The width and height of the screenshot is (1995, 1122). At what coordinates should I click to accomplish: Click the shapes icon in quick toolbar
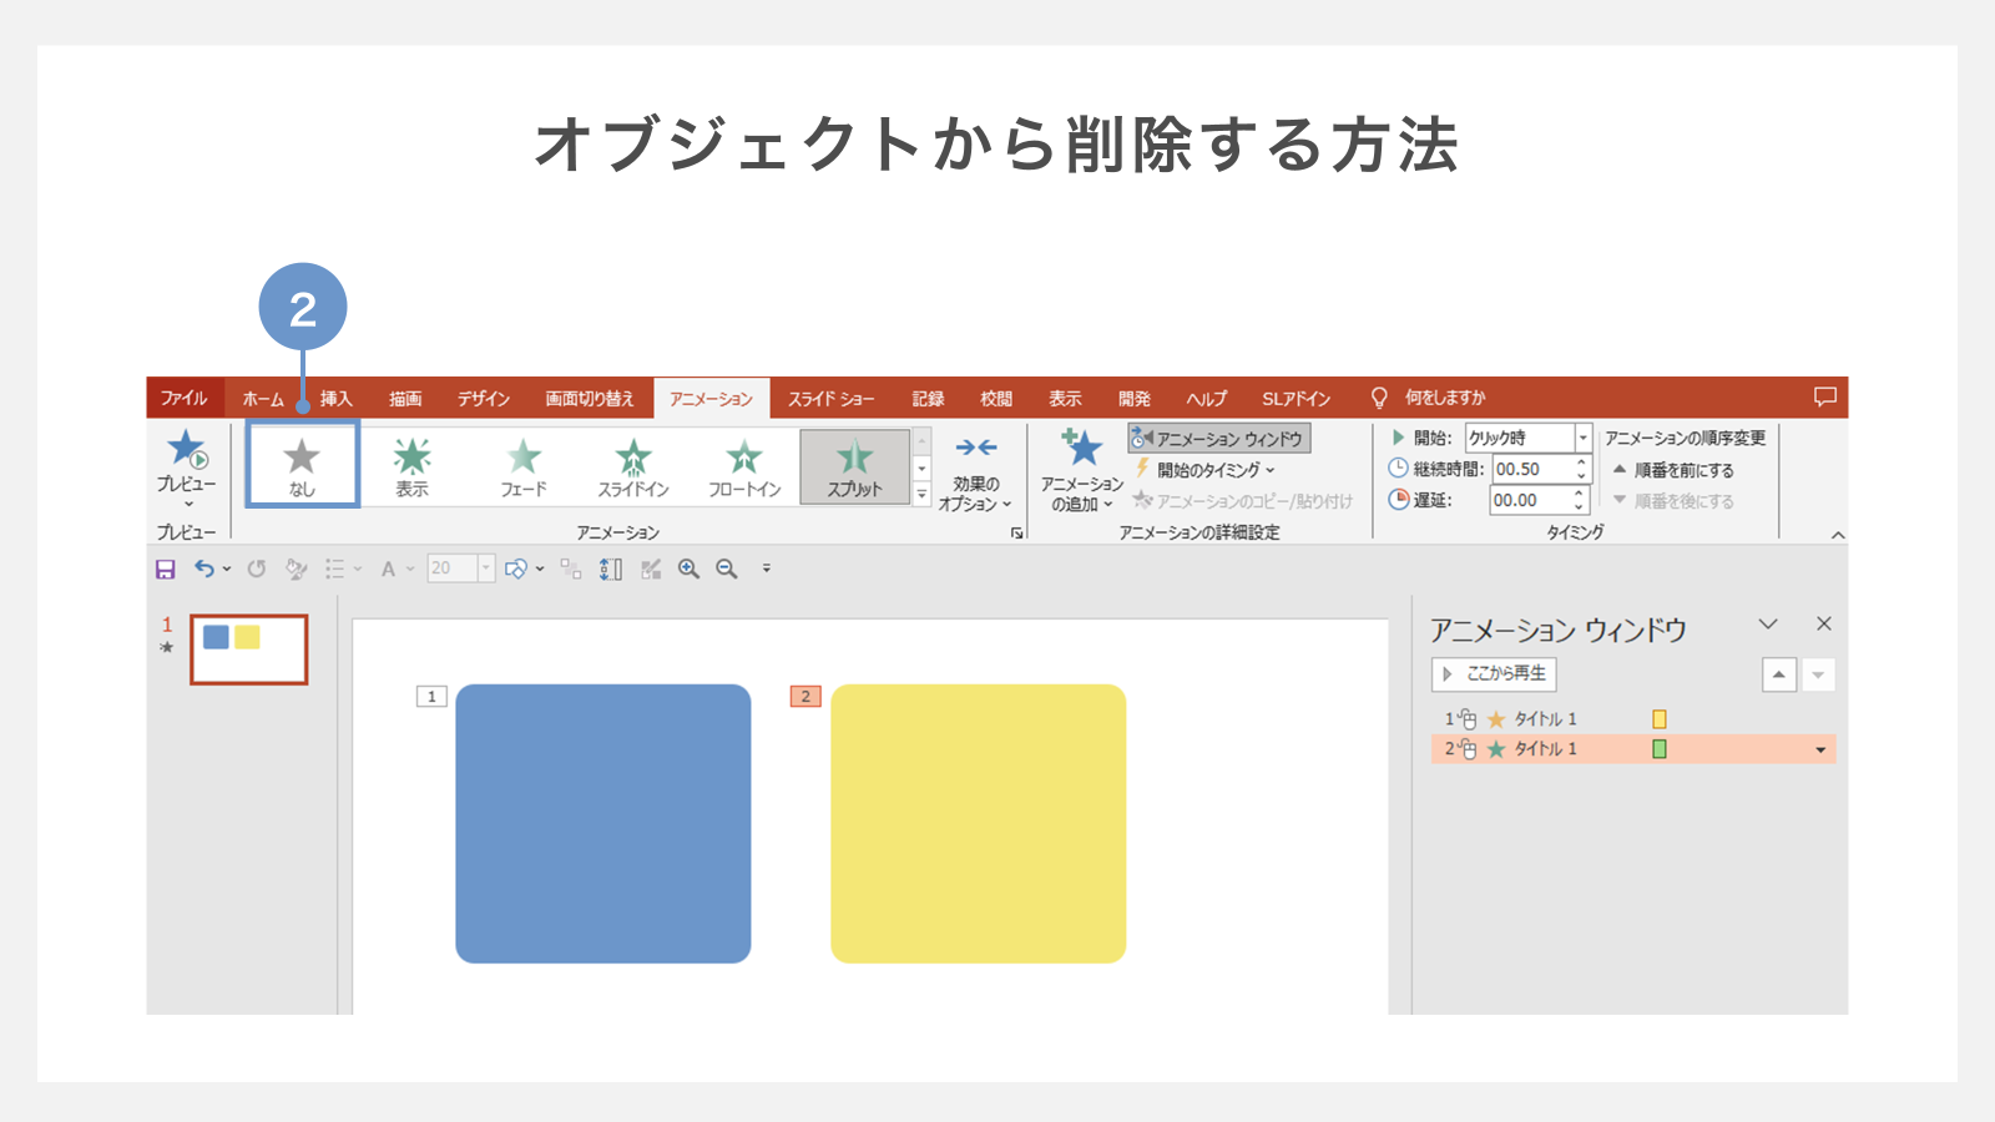coord(516,569)
